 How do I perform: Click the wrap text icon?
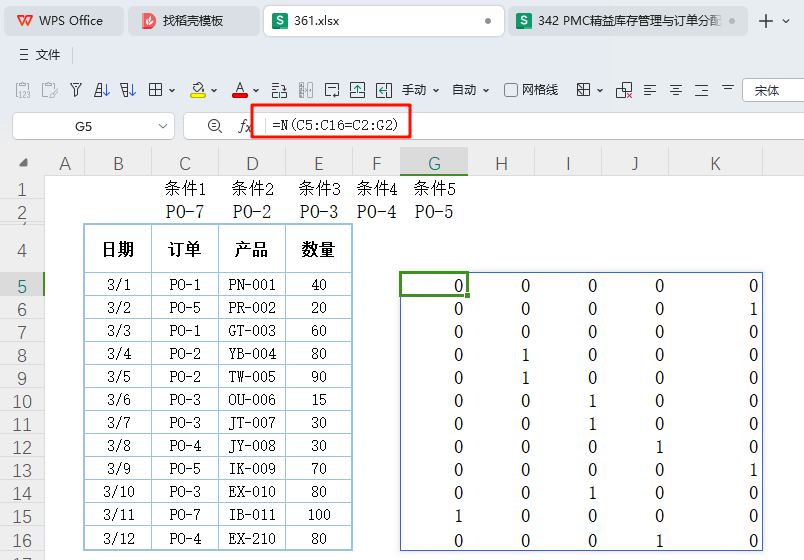pos(332,90)
